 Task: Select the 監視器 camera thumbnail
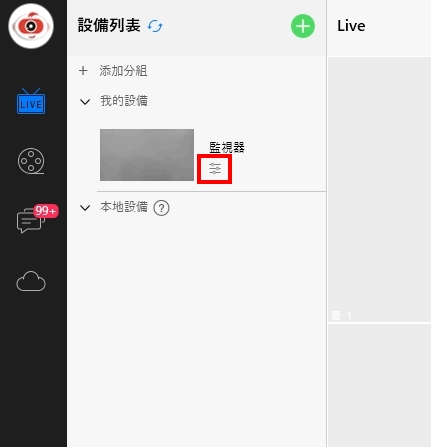pyautogui.click(x=147, y=155)
